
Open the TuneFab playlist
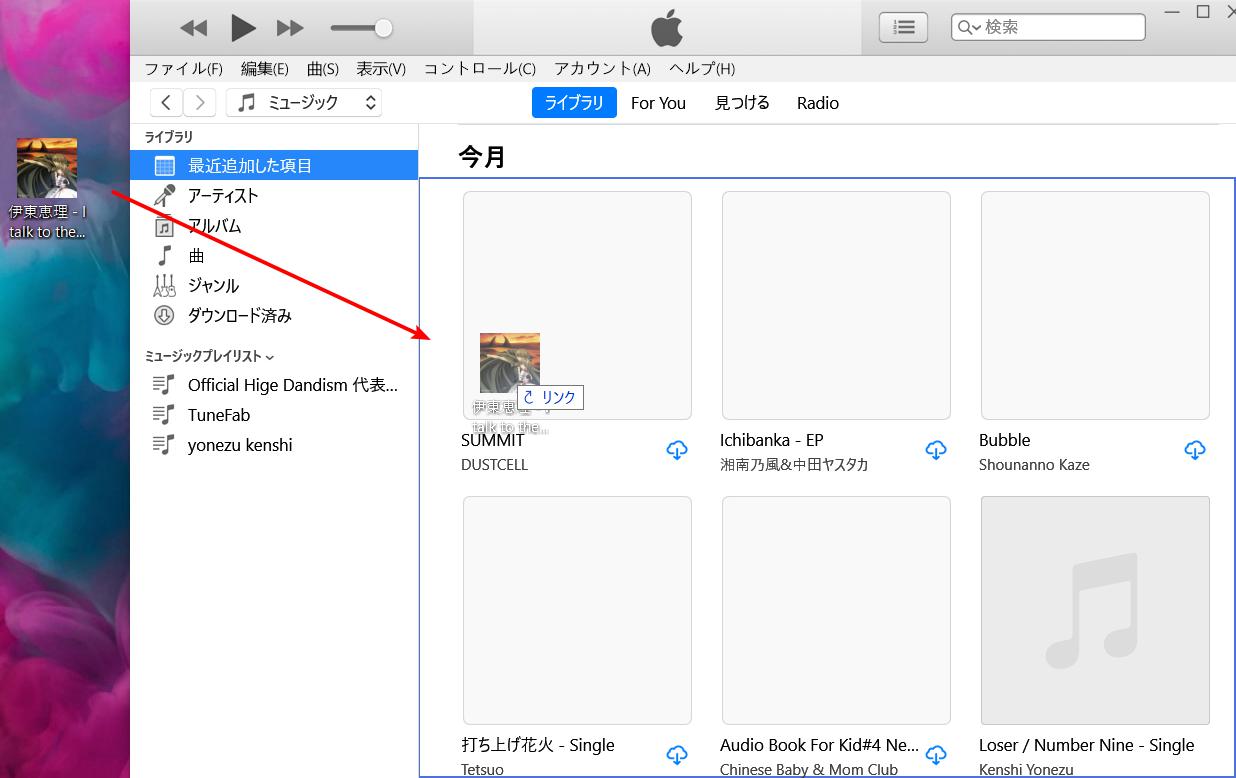(x=274, y=415)
